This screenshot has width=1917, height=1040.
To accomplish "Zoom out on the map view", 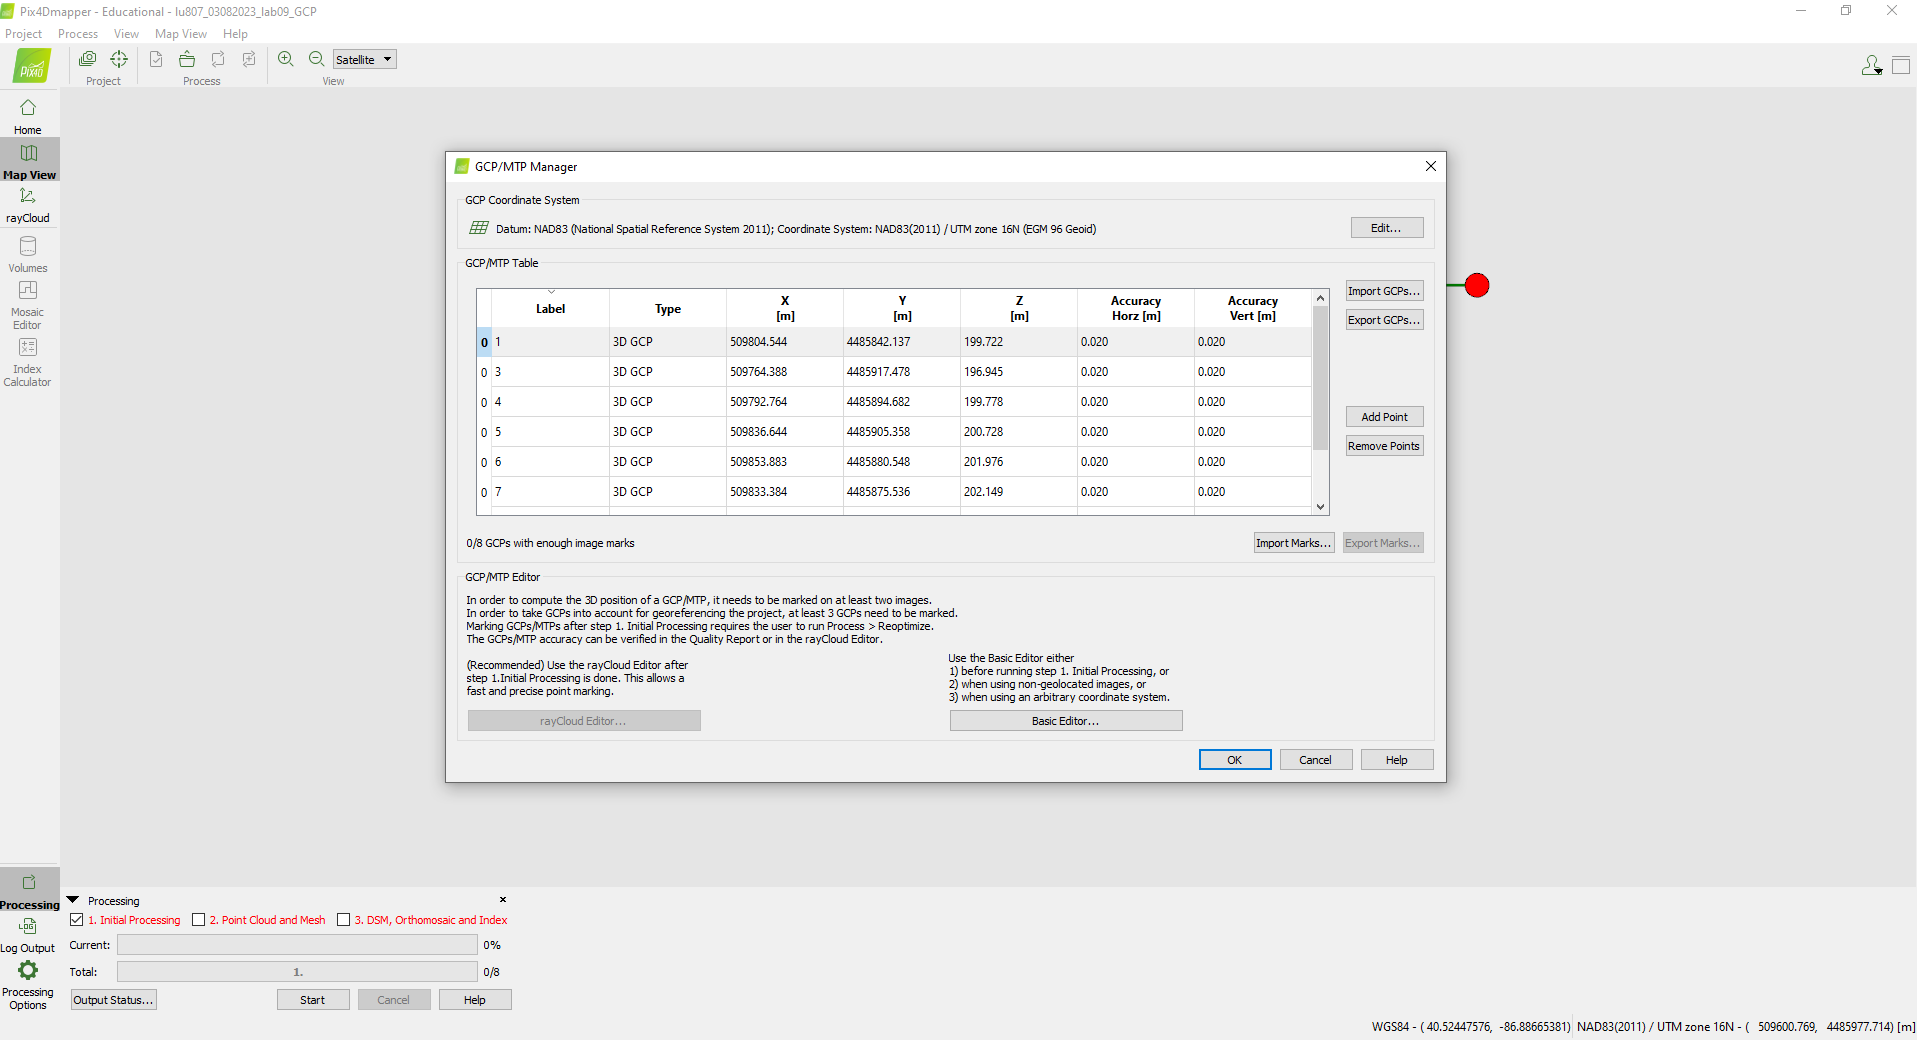I will tap(317, 59).
